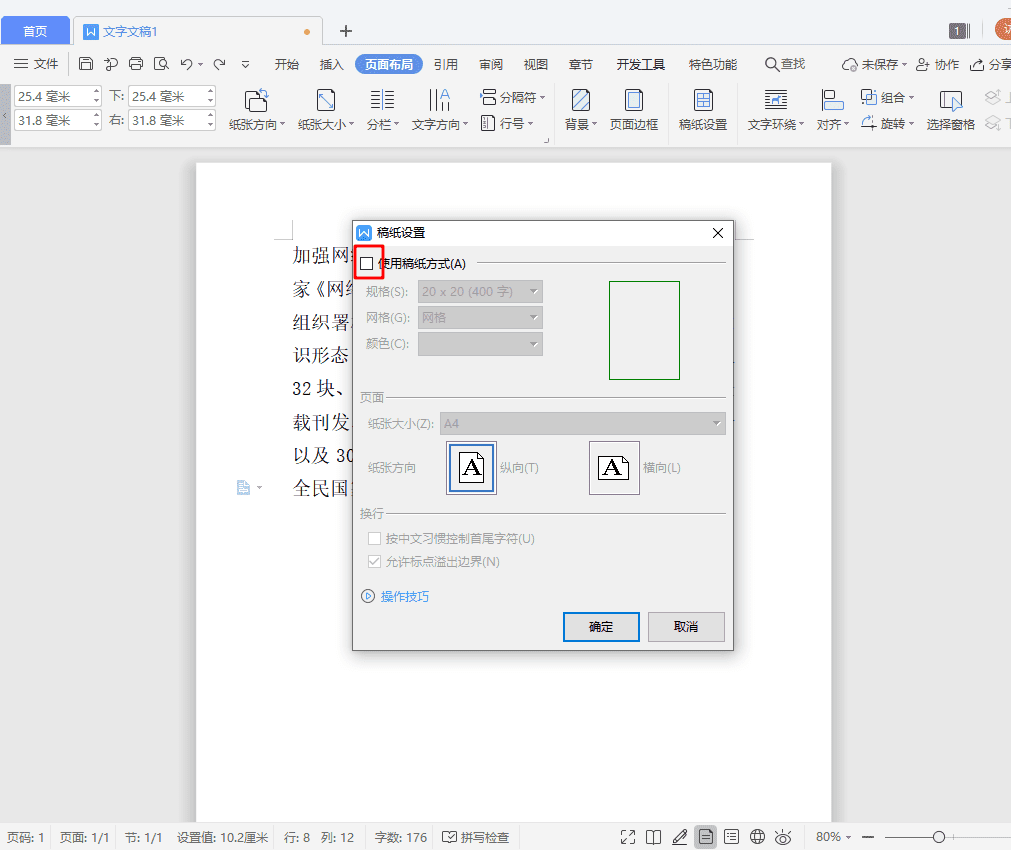Viewport: 1011px width, 850px height.
Task: Open 颜色 dropdown in dialog
Action: tap(480, 344)
